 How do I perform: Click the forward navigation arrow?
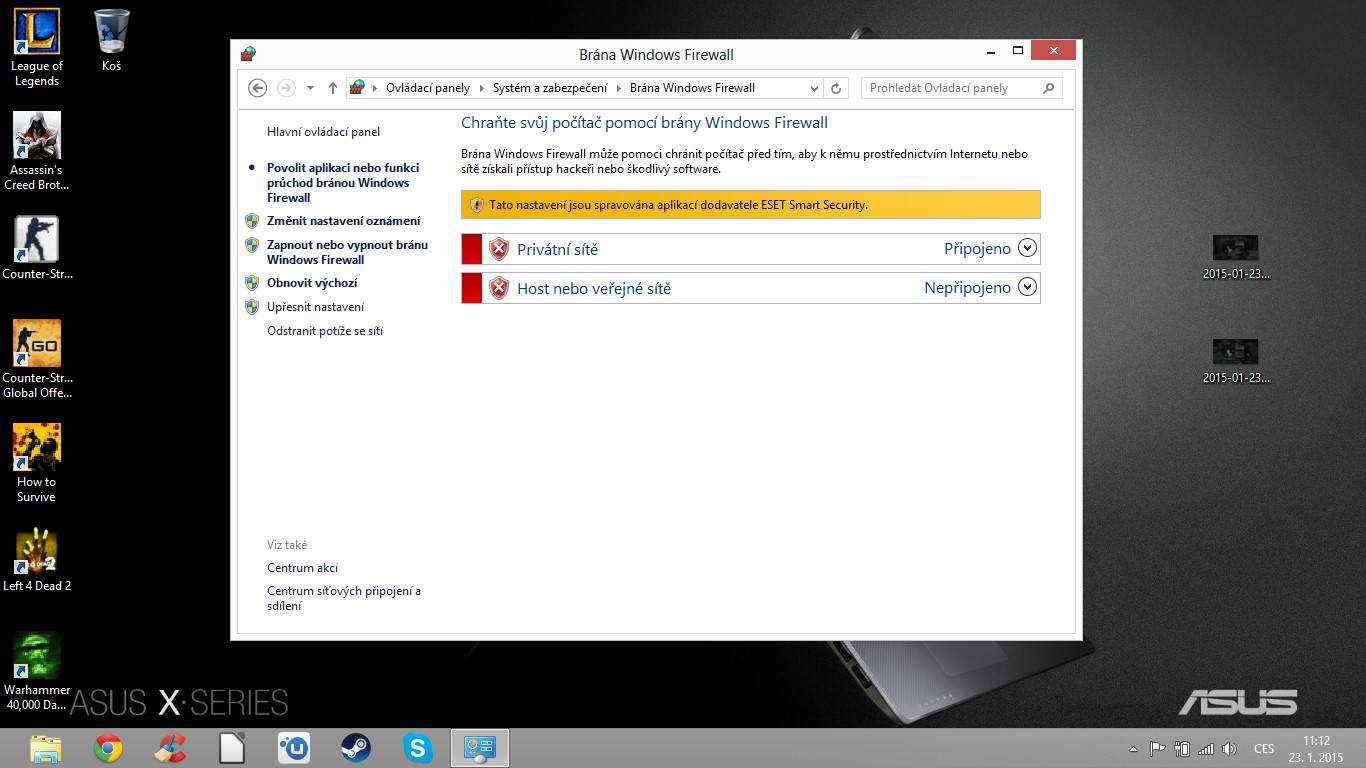click(x=286, y=88)
